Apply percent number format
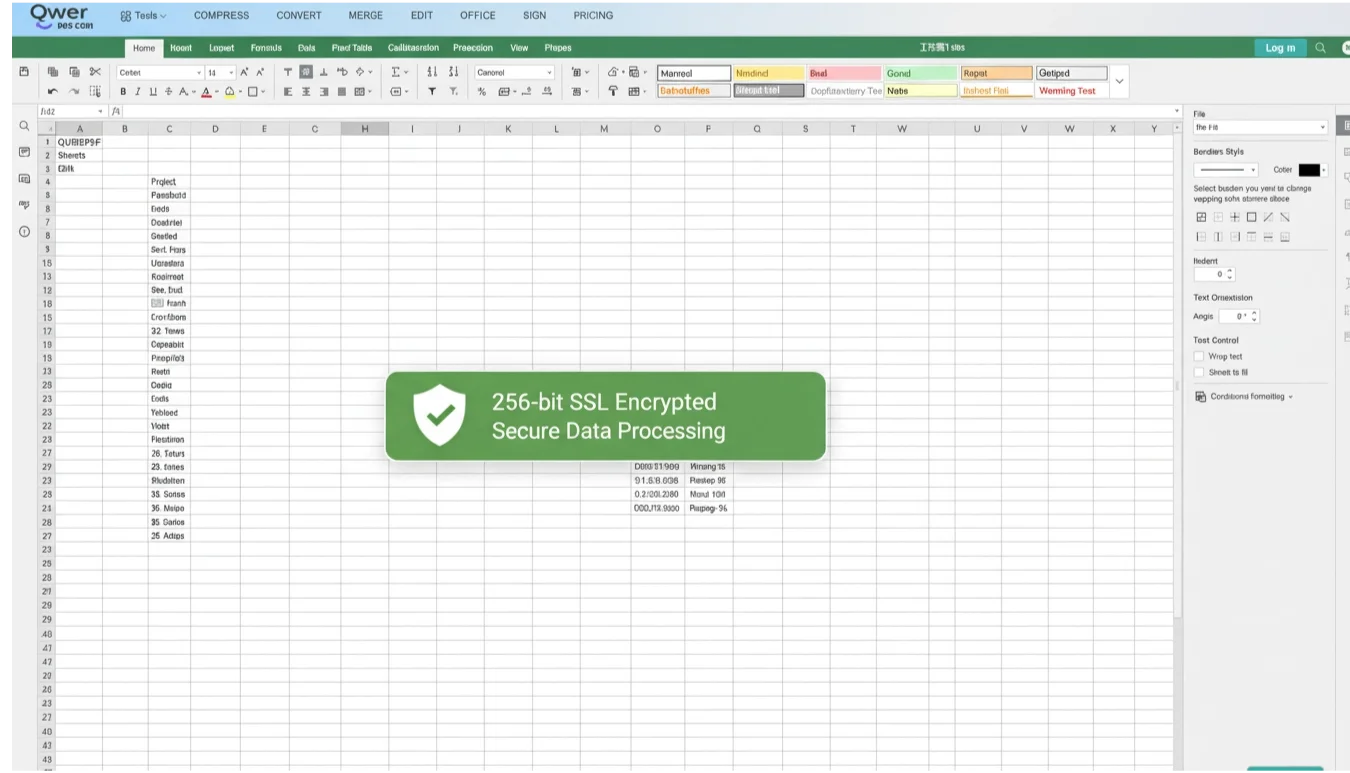1350x773 pixels. pos(481,91)
